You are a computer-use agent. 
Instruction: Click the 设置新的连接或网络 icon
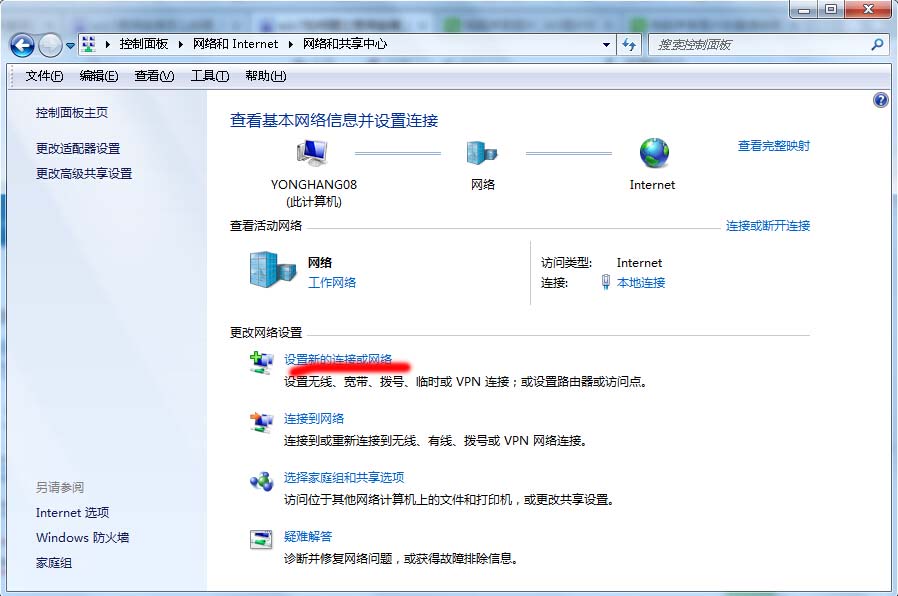click(x=261, y=362)
